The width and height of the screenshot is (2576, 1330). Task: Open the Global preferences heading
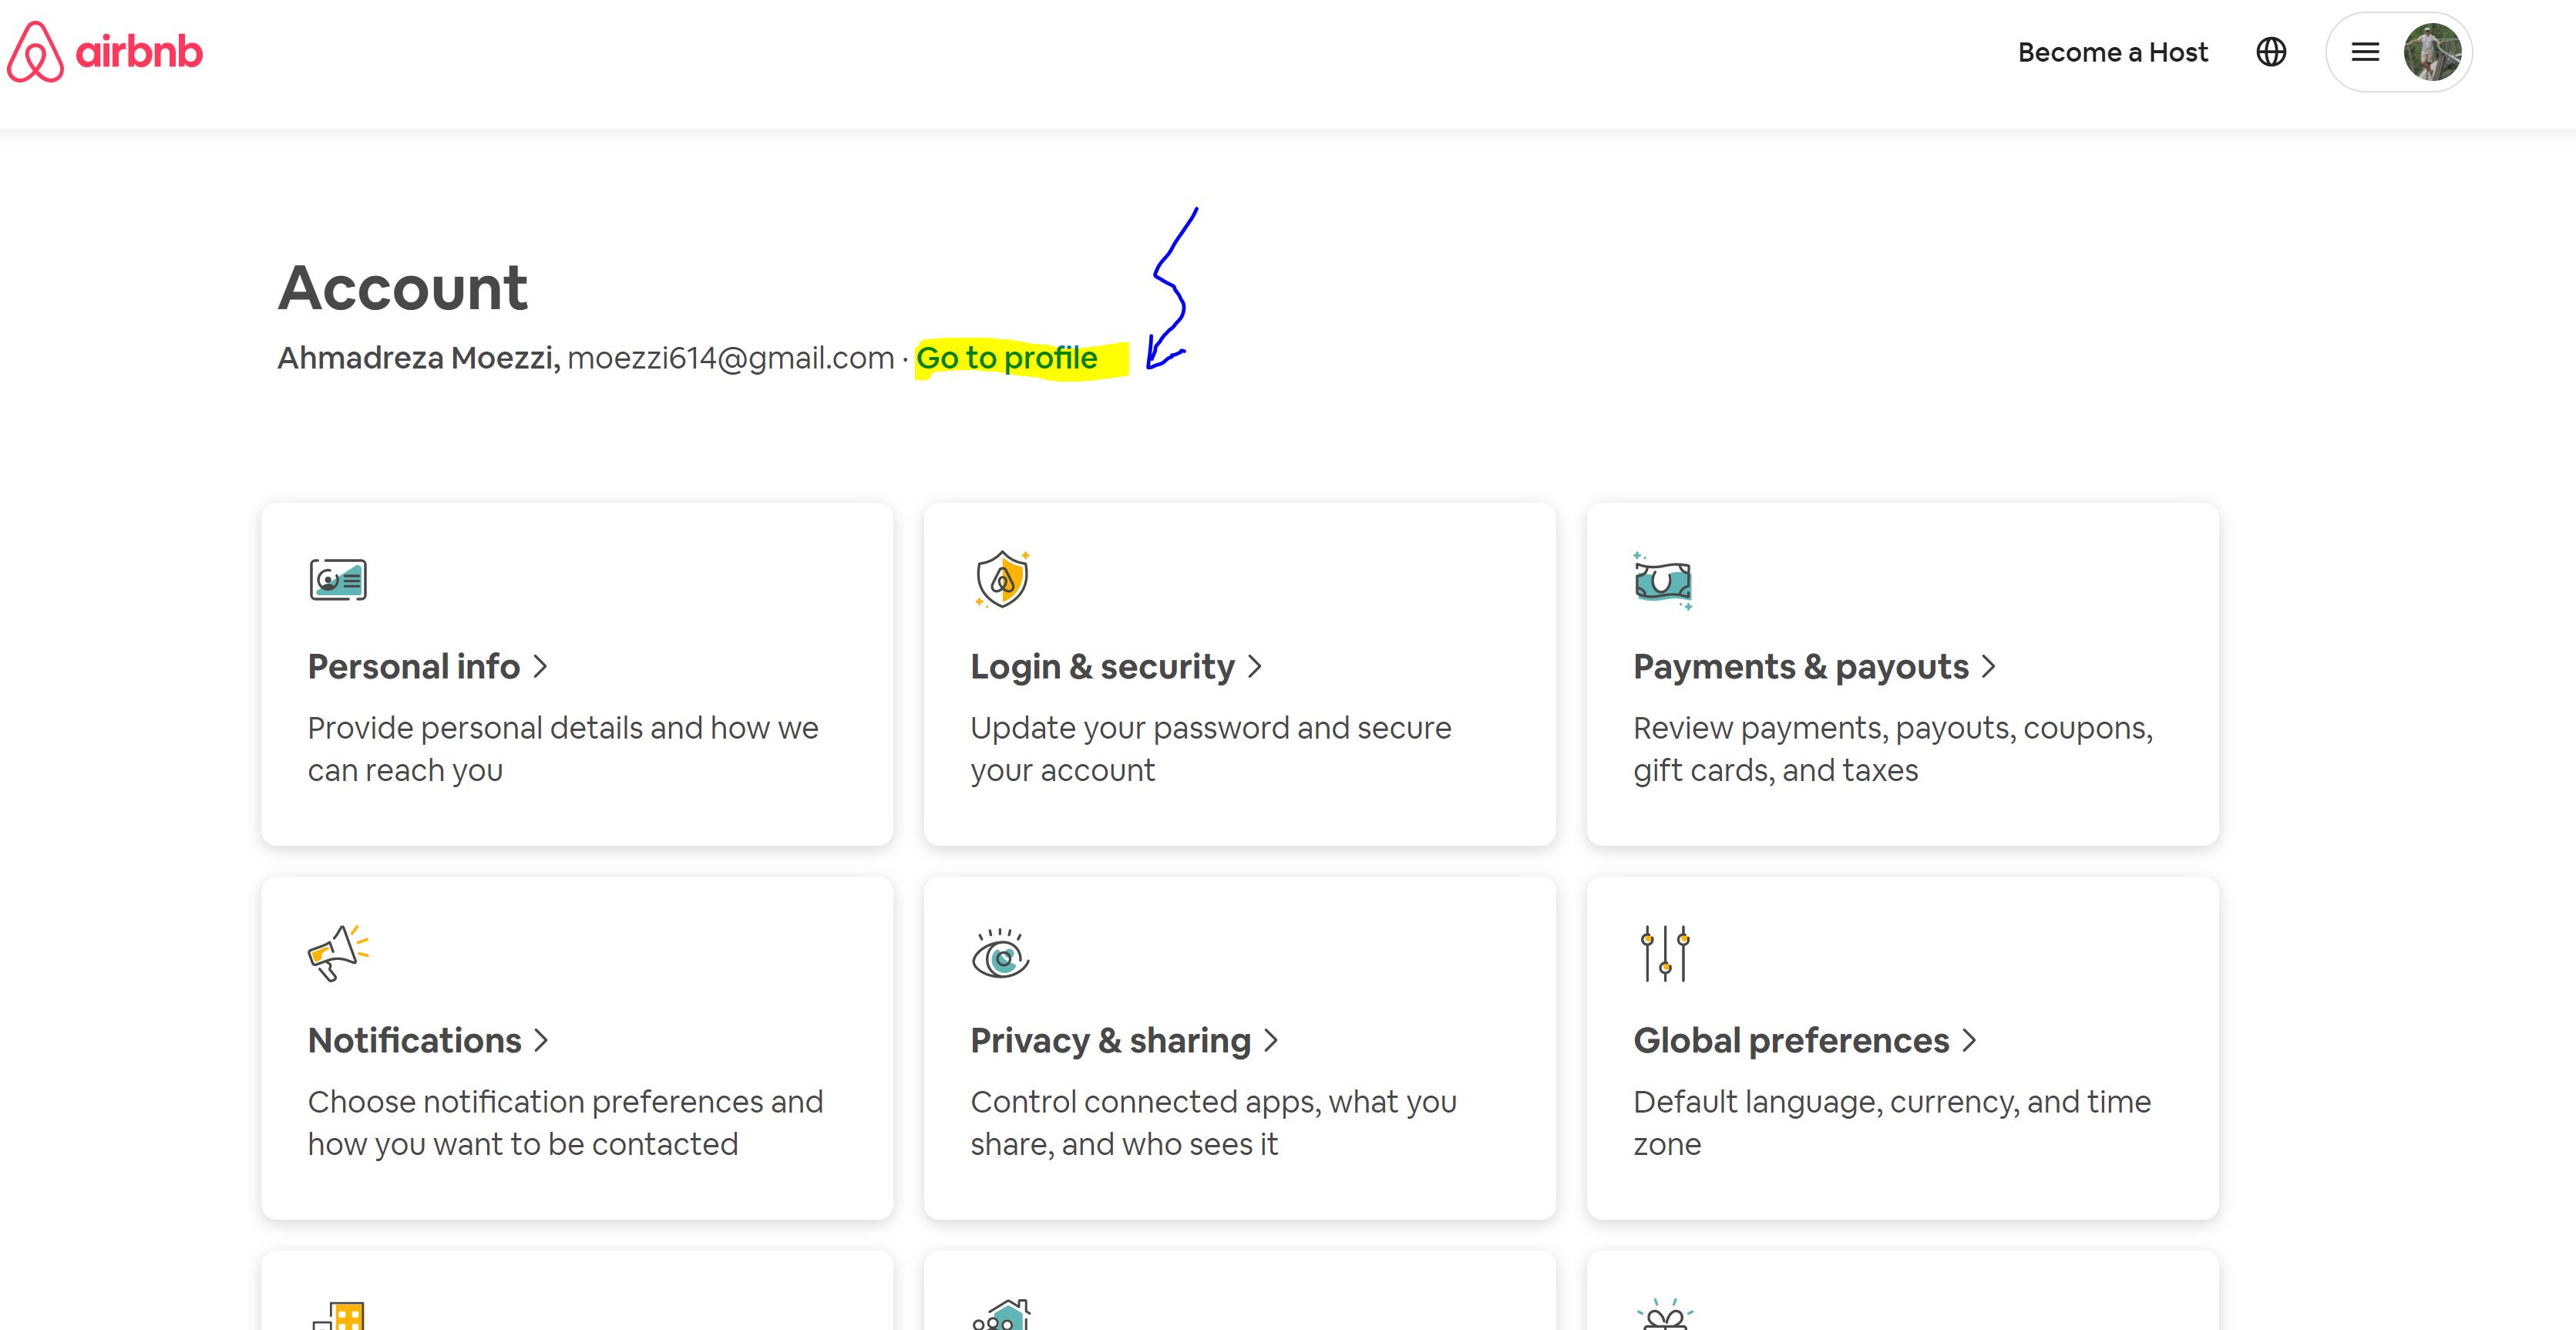[x=1790, y=1041]
